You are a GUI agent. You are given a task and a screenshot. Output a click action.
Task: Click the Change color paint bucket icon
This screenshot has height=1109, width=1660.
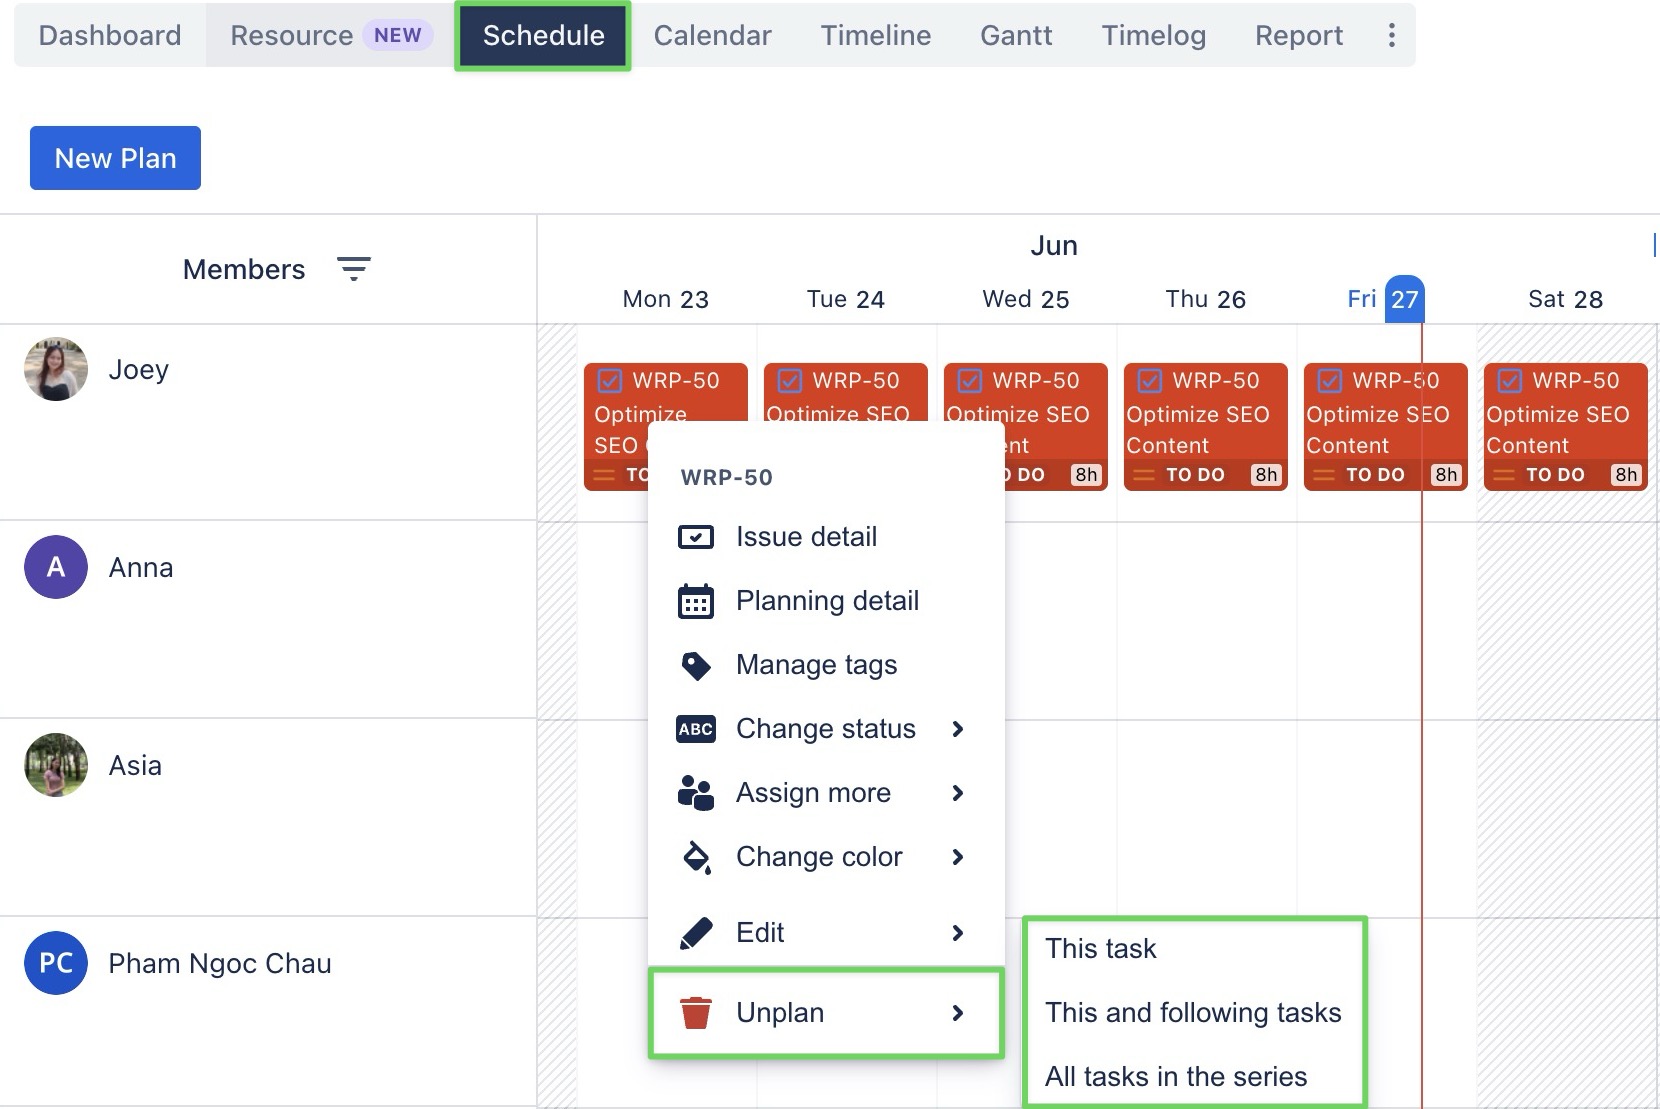click(x=696, y=857)
